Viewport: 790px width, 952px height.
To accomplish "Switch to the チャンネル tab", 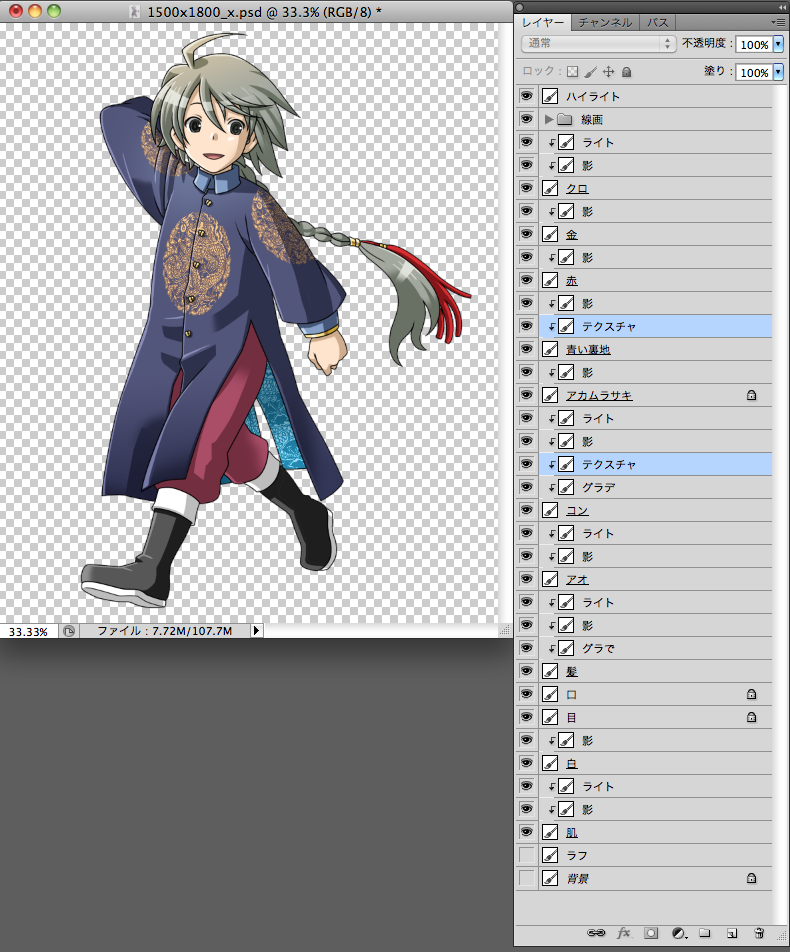I will click(605, 22).
